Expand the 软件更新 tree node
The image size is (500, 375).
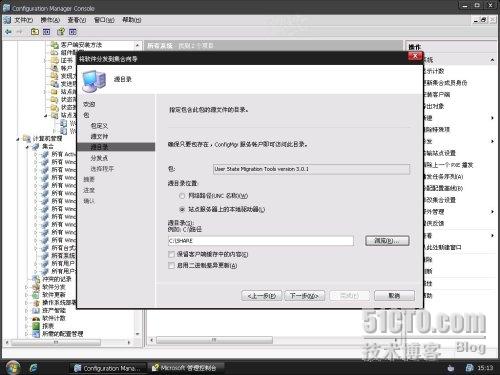27,295
